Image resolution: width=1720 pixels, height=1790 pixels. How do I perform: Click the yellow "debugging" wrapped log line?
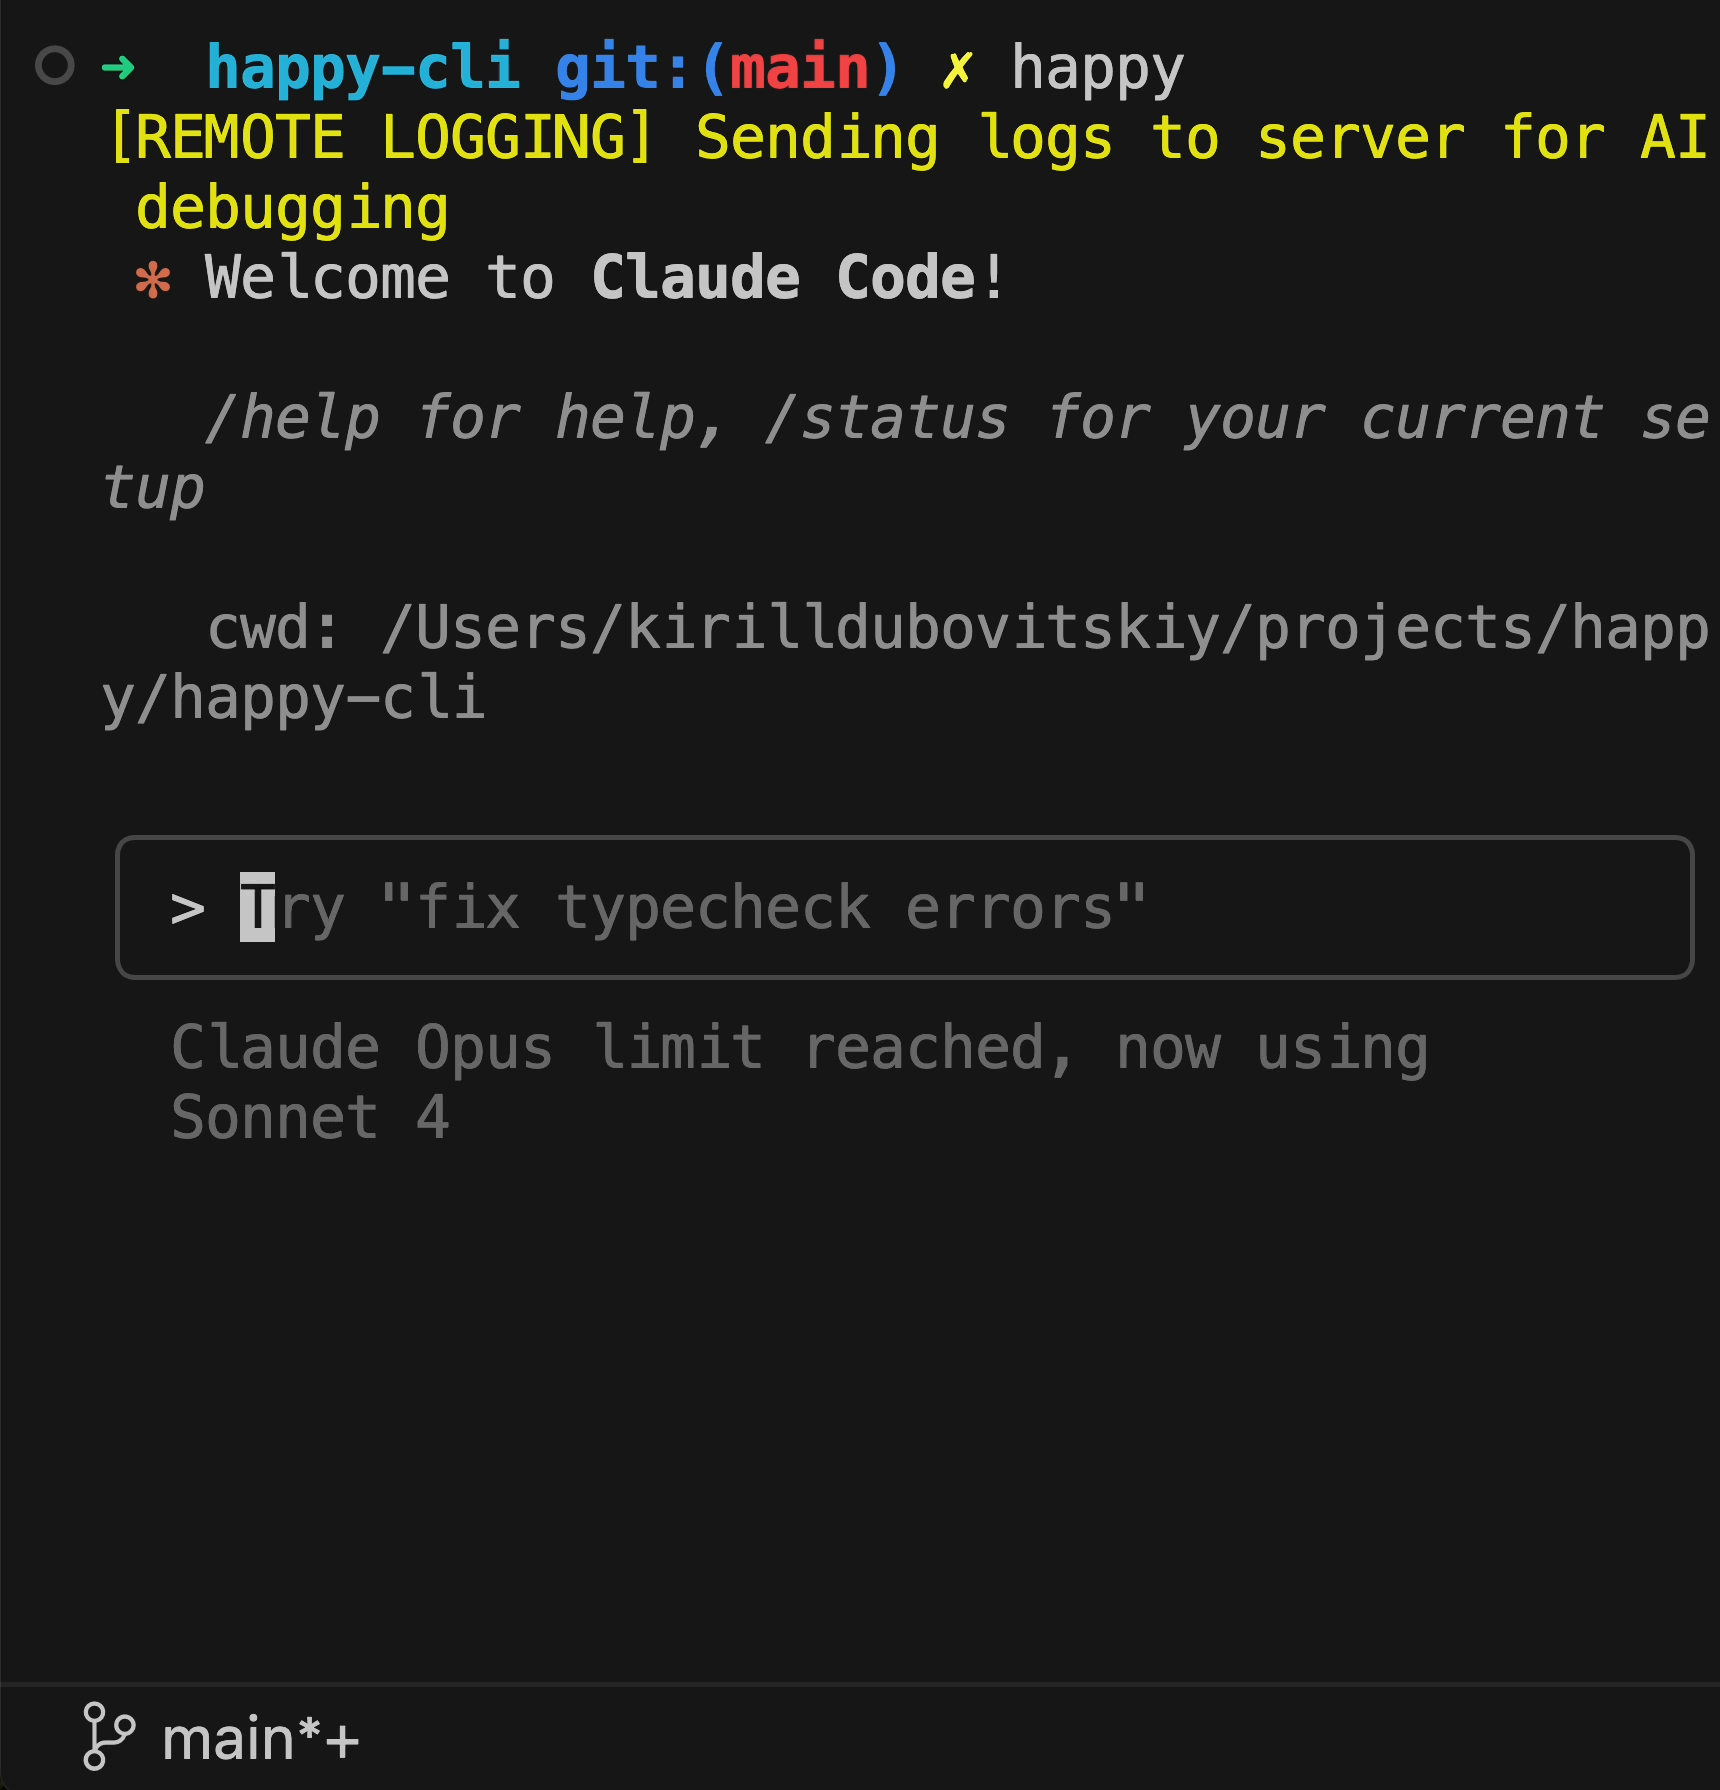(x=292, y=210)
